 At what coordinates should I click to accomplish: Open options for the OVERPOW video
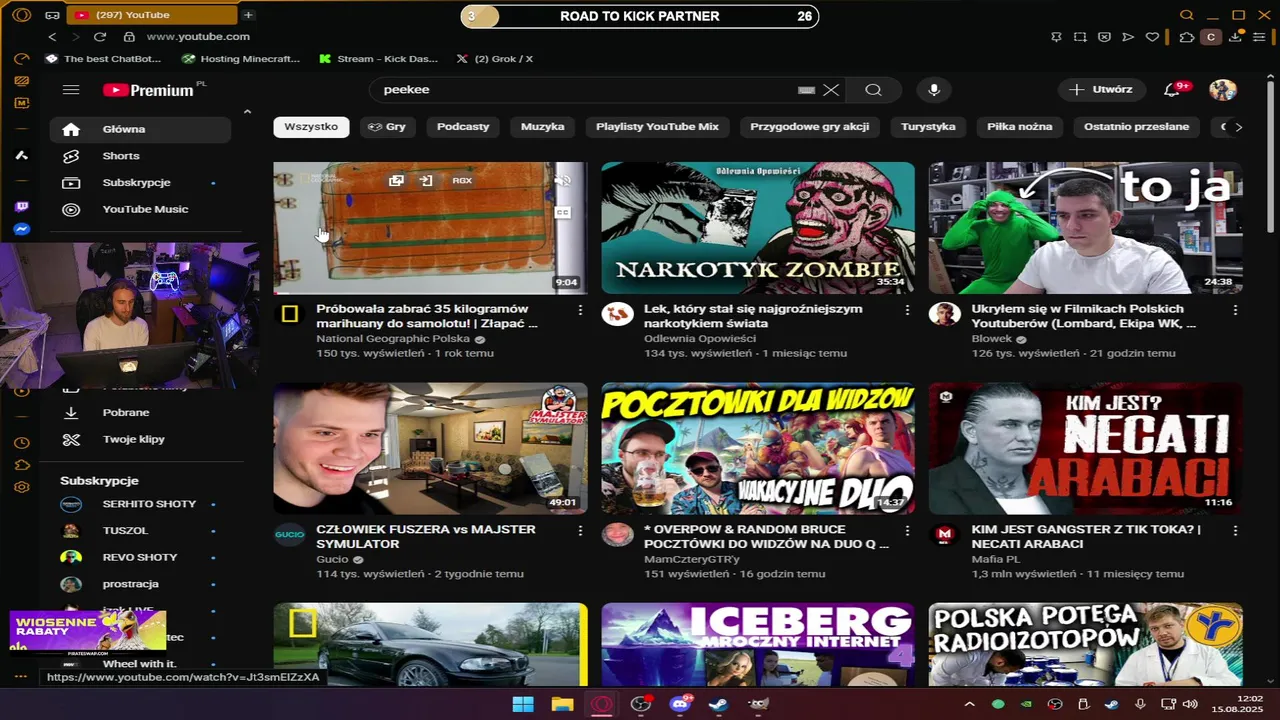(907, 531)
